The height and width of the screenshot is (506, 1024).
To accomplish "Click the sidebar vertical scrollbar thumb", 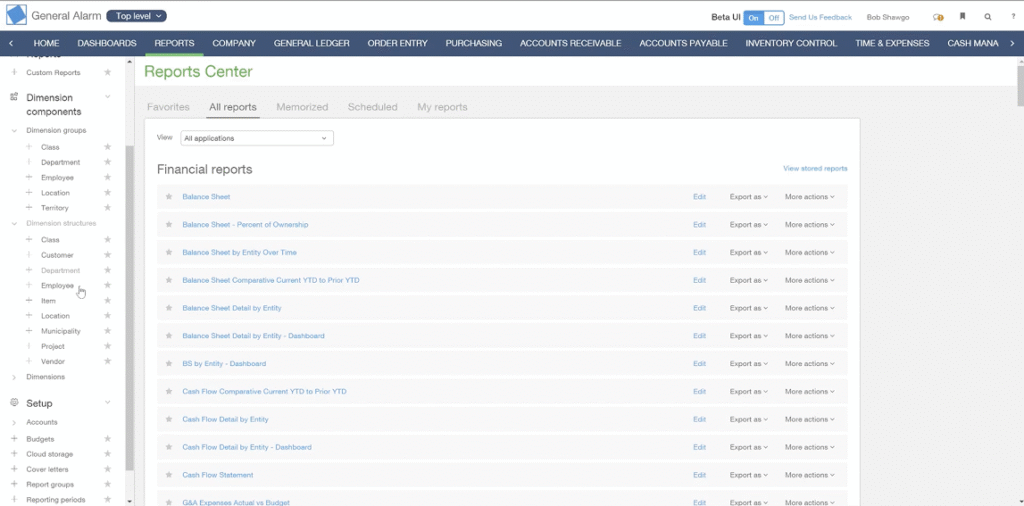I will pos(129,307).
